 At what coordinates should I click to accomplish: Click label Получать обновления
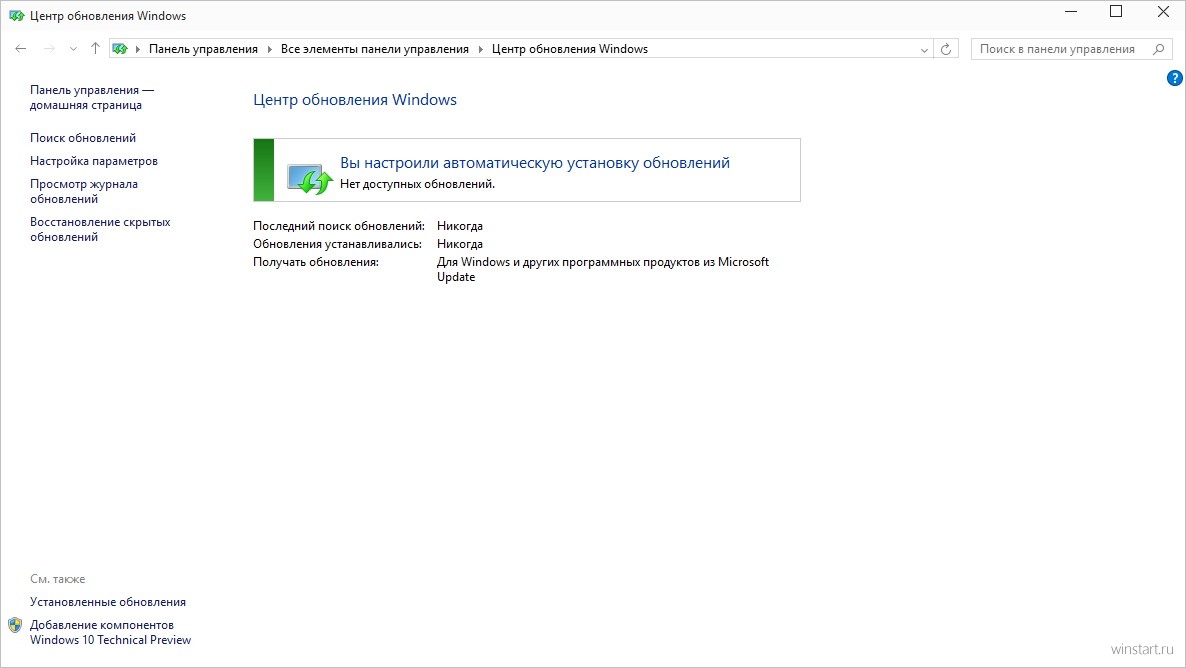pos(316,263)
